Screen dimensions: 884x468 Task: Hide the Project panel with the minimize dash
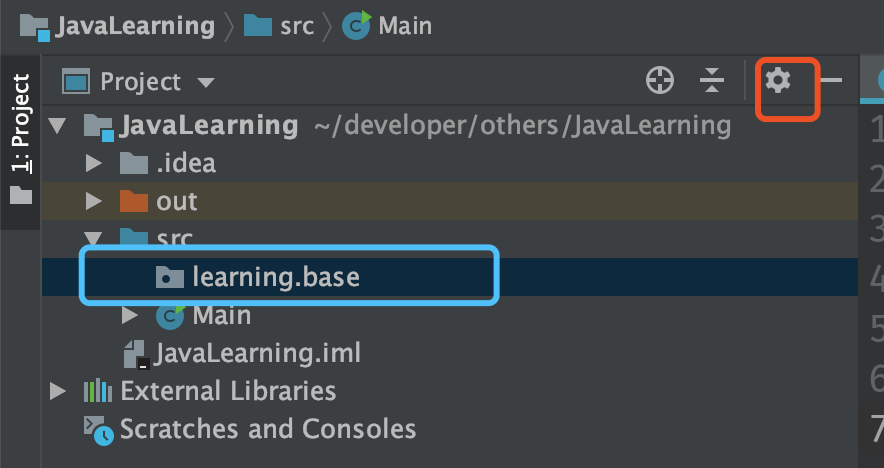pyautogui.click(x=831, y=81)
